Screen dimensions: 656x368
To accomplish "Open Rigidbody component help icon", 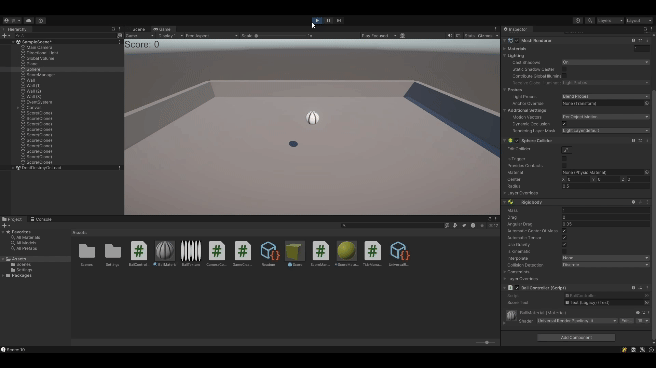I will pyautogui.click(x=633, y=202).
